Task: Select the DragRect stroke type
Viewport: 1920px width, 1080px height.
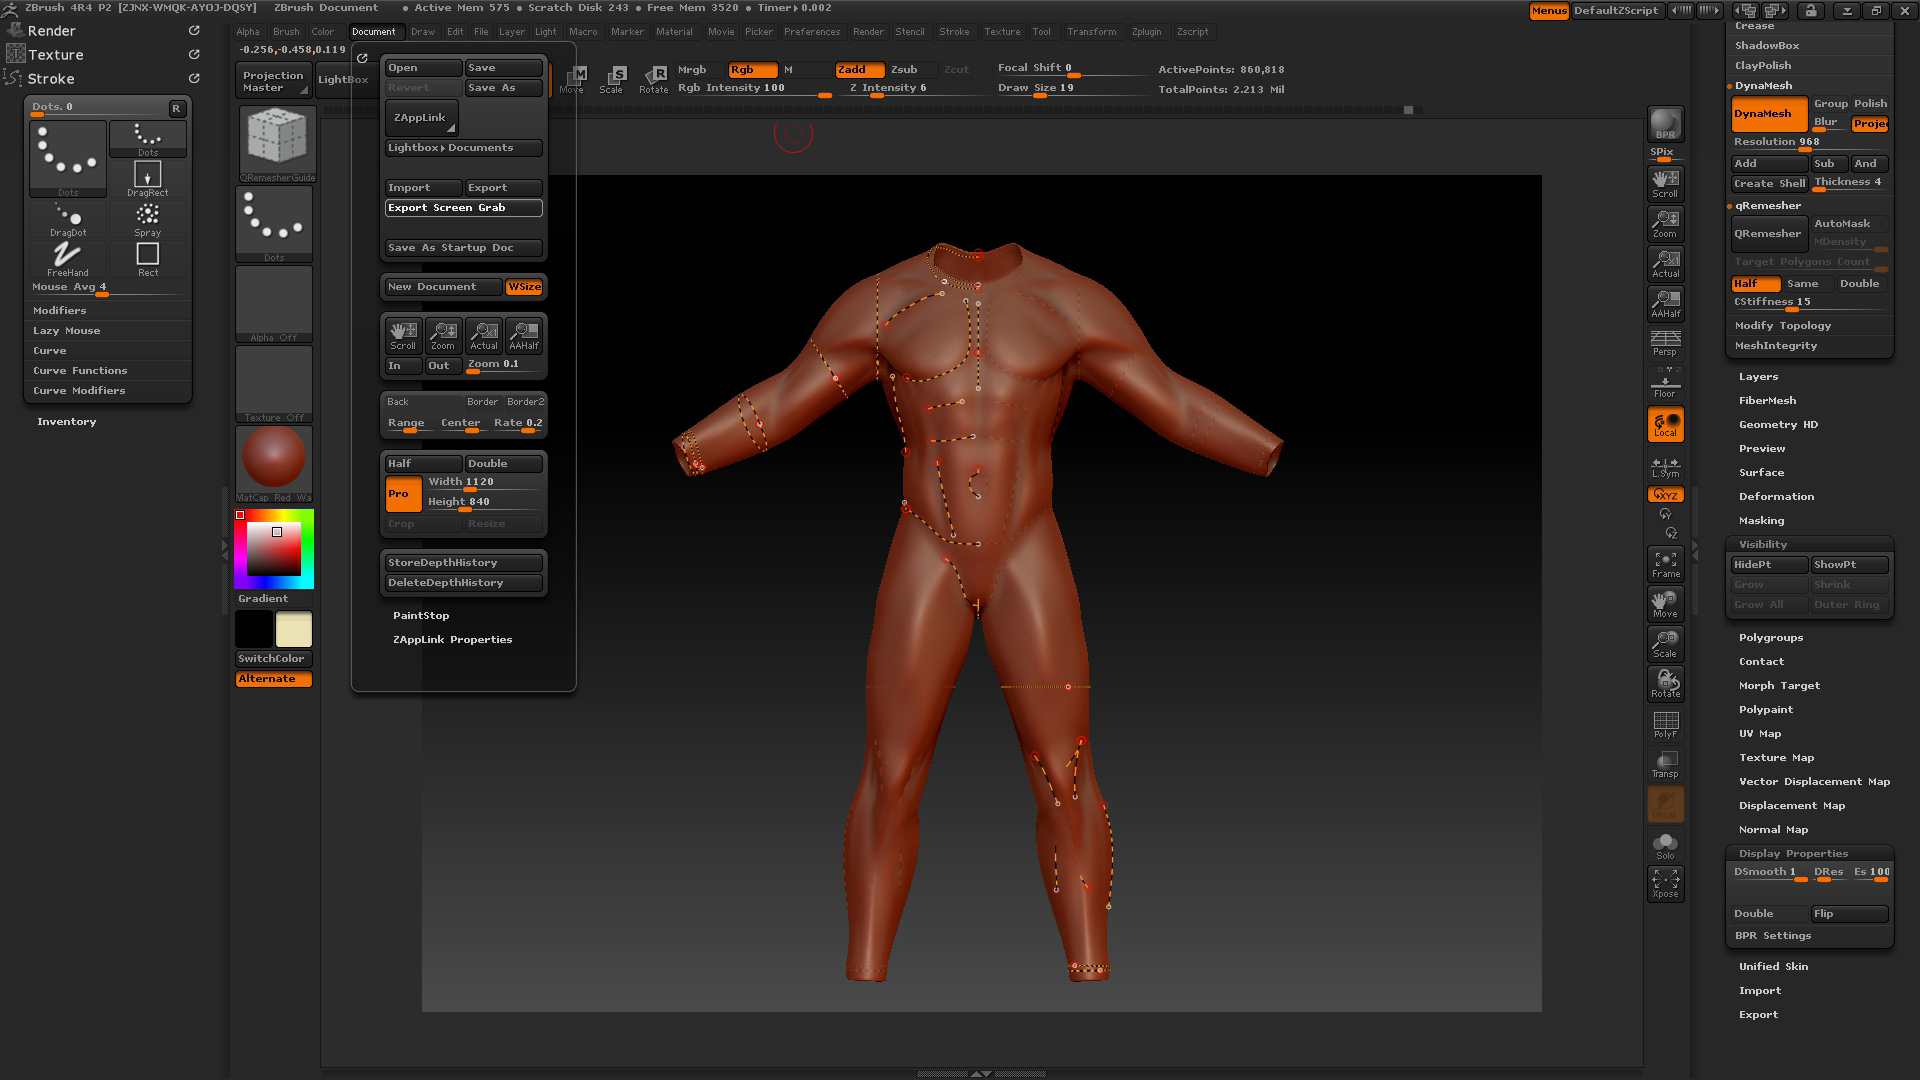Action: [x=147, y=176]
